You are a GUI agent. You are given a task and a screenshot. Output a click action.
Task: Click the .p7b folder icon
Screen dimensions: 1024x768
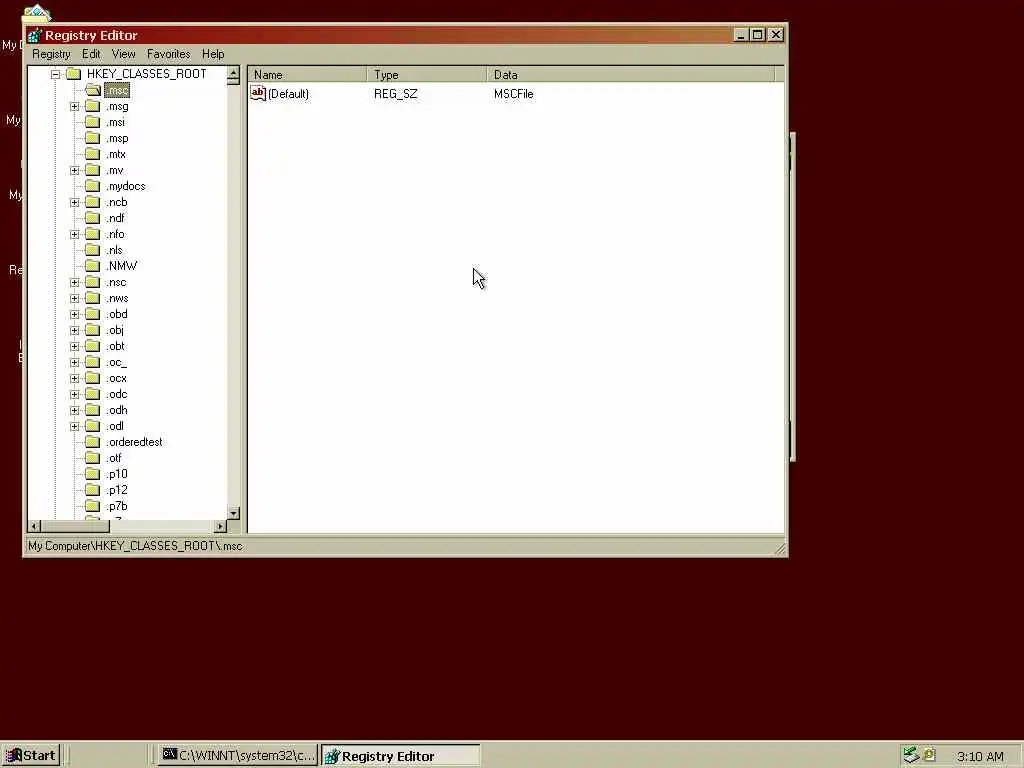(x=93, y=506)
